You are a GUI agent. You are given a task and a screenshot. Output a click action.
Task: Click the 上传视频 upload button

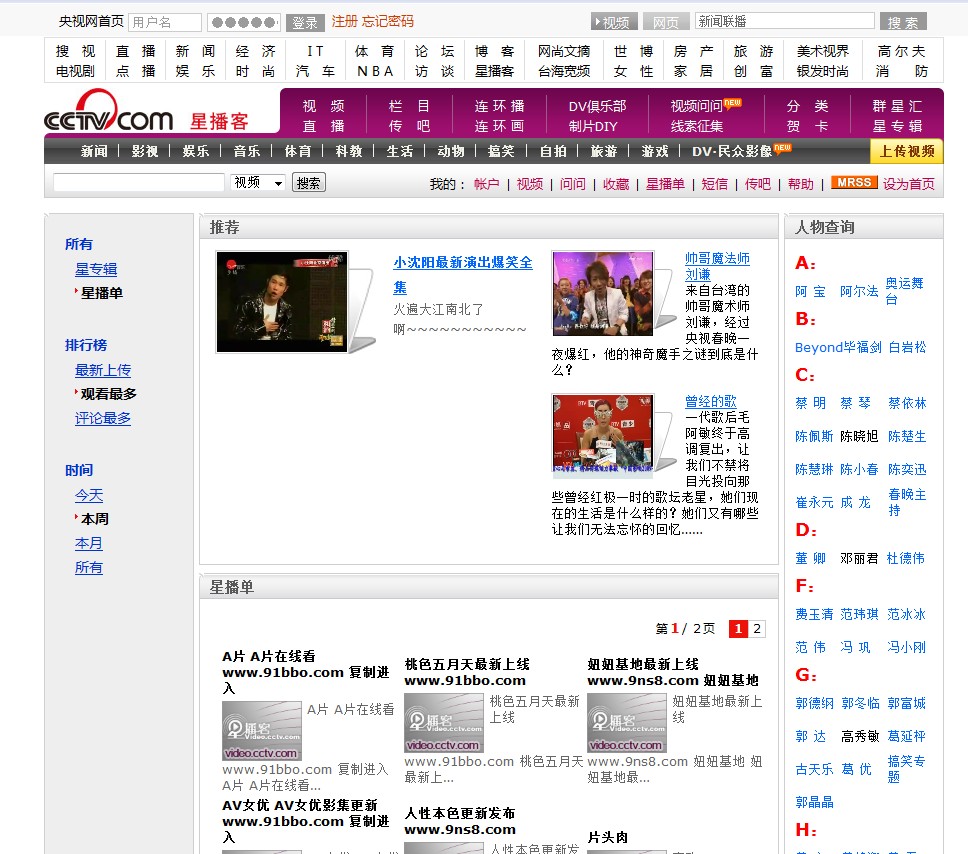(906, 151)
